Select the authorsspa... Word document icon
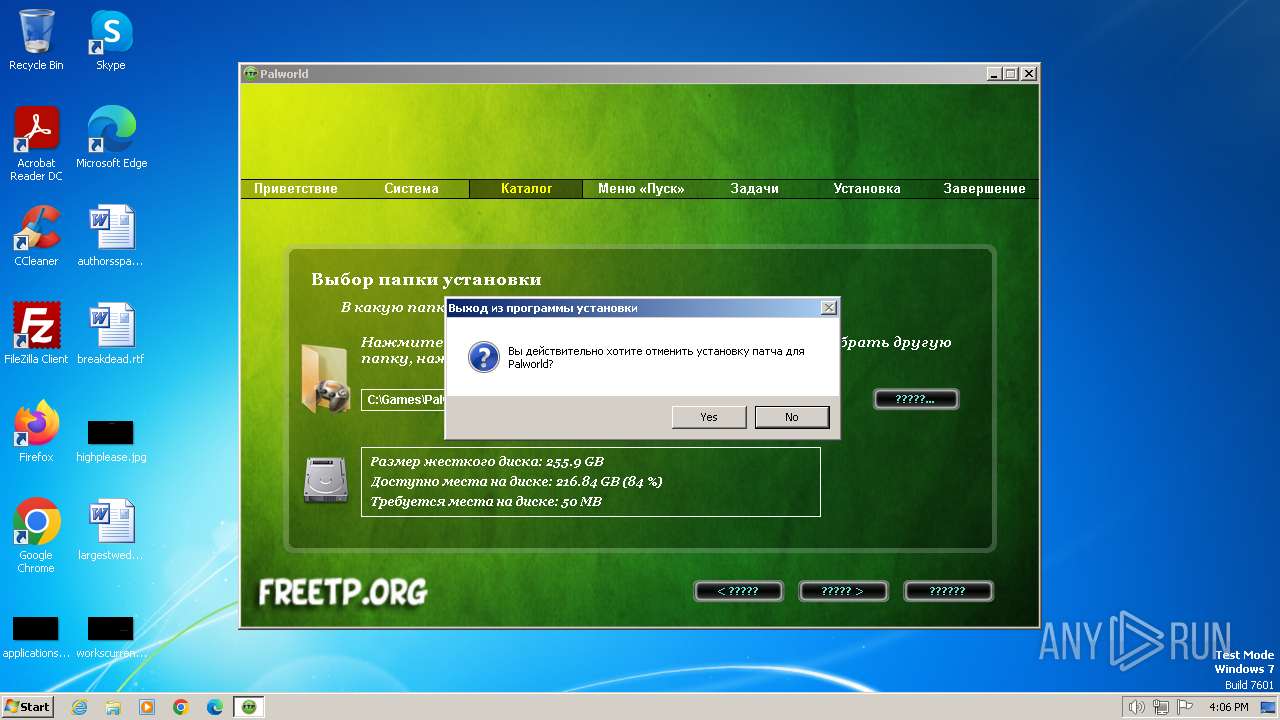This screenshot has height=720, width=1280. pos(110,236)
